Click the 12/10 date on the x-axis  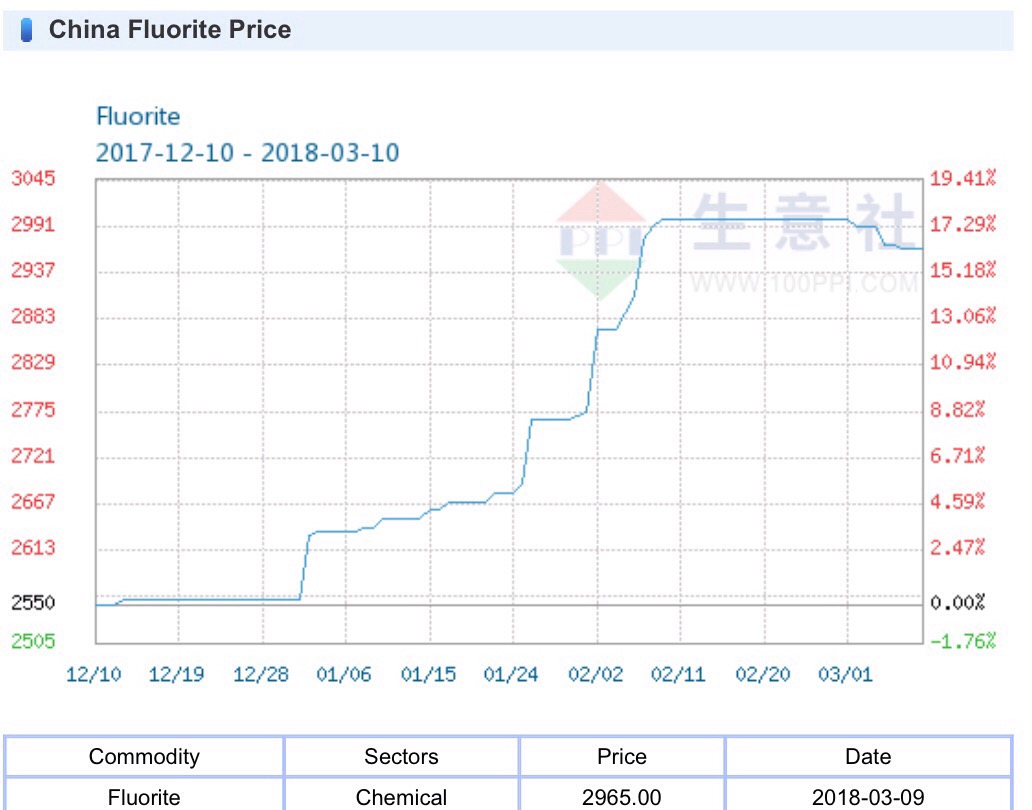pos(93,674)
